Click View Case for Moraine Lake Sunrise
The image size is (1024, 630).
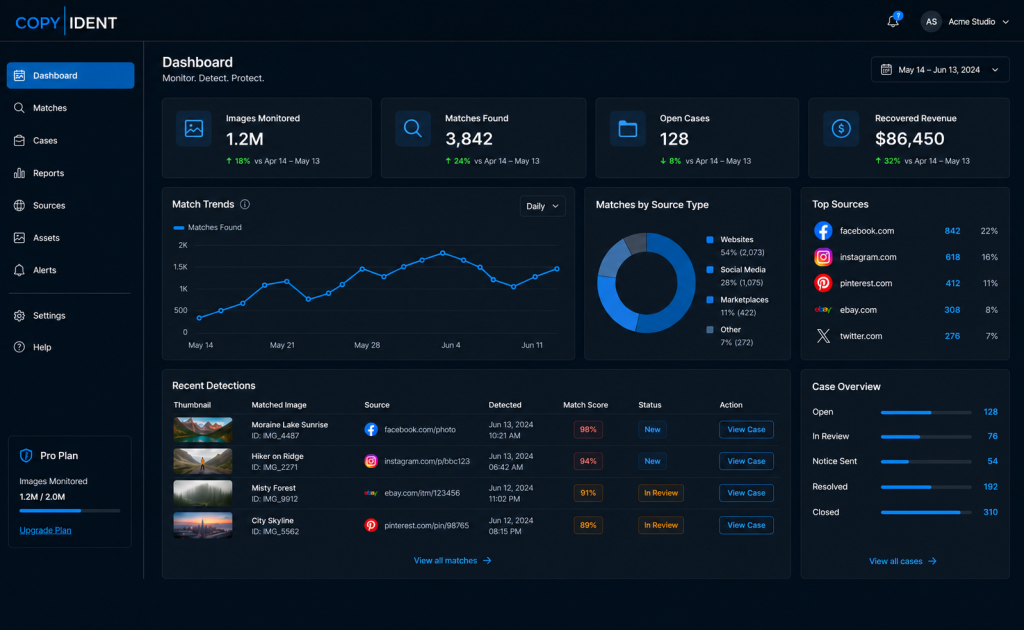[x=746, y=430]
